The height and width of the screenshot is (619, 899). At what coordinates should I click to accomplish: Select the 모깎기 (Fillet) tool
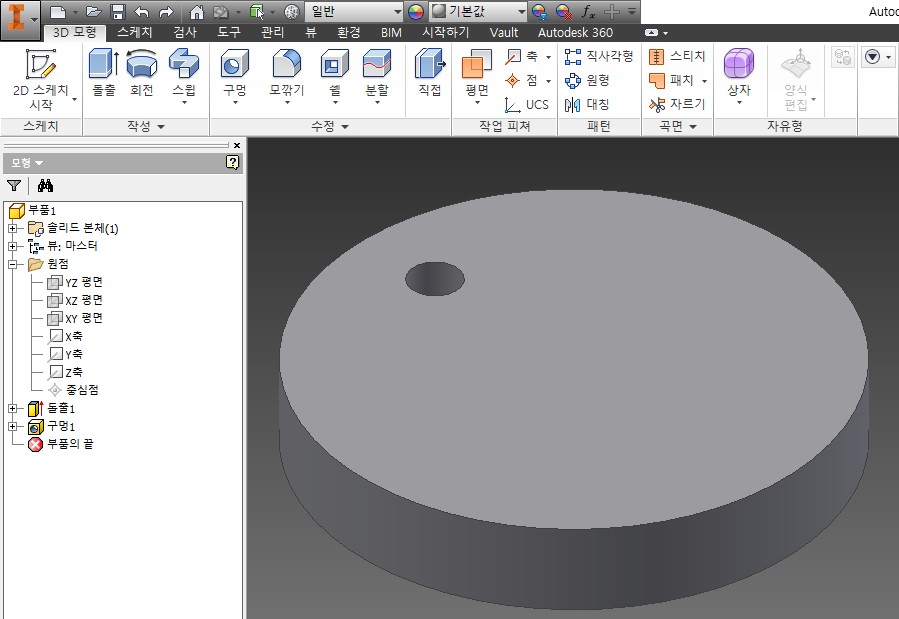point(287,76)
